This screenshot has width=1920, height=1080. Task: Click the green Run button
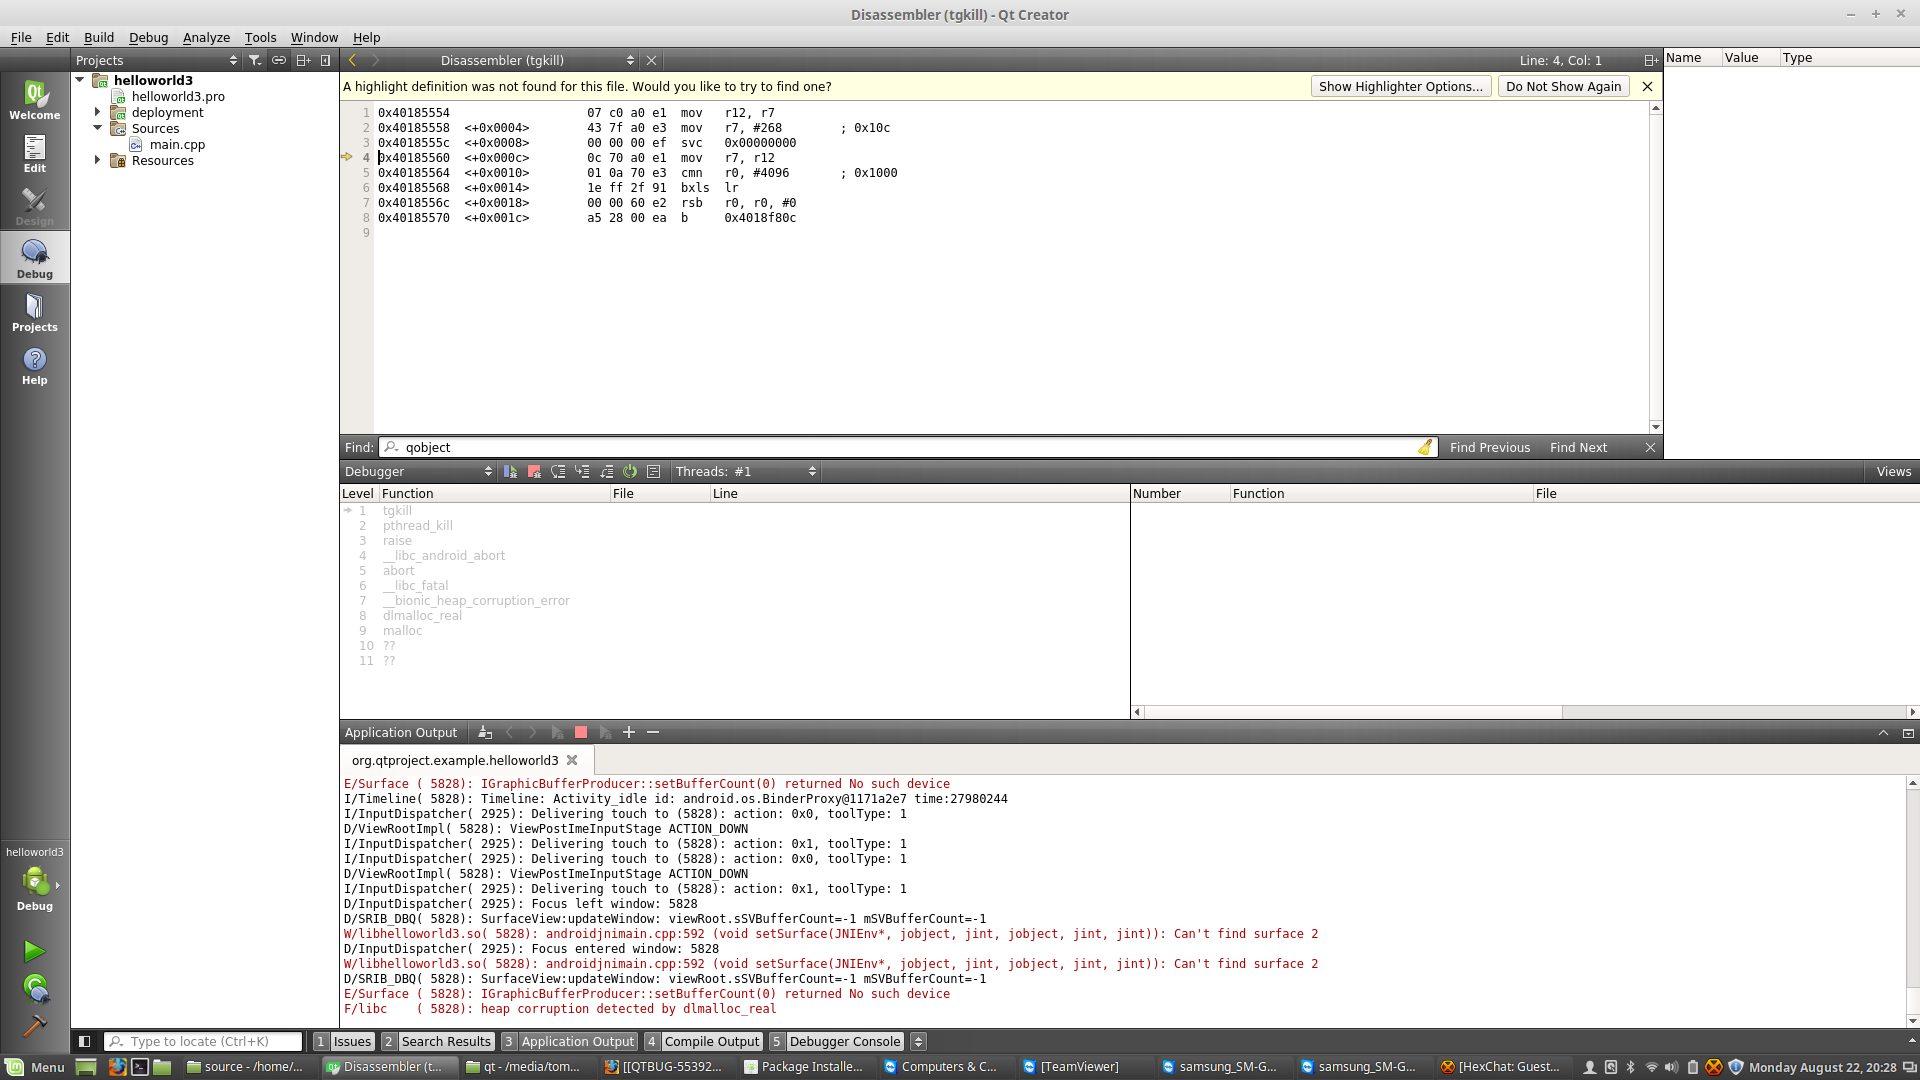point(34,951)
